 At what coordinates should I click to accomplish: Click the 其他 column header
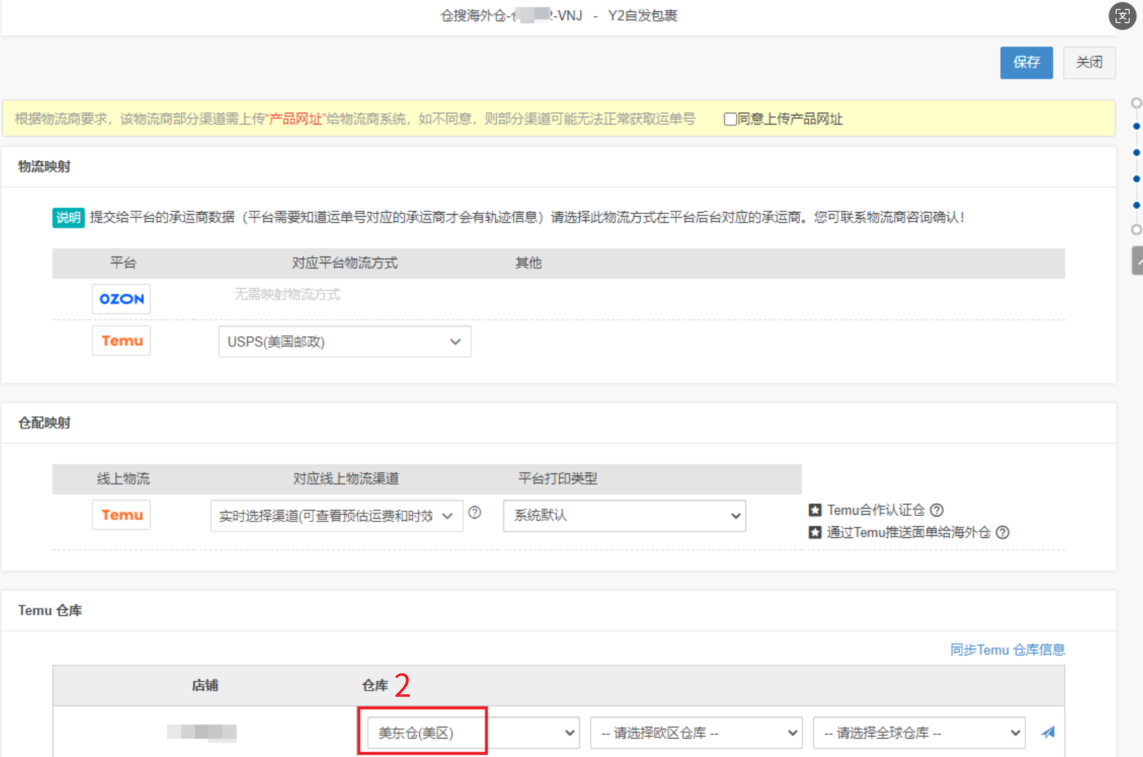pyautogui.click(x=528, y=263)
